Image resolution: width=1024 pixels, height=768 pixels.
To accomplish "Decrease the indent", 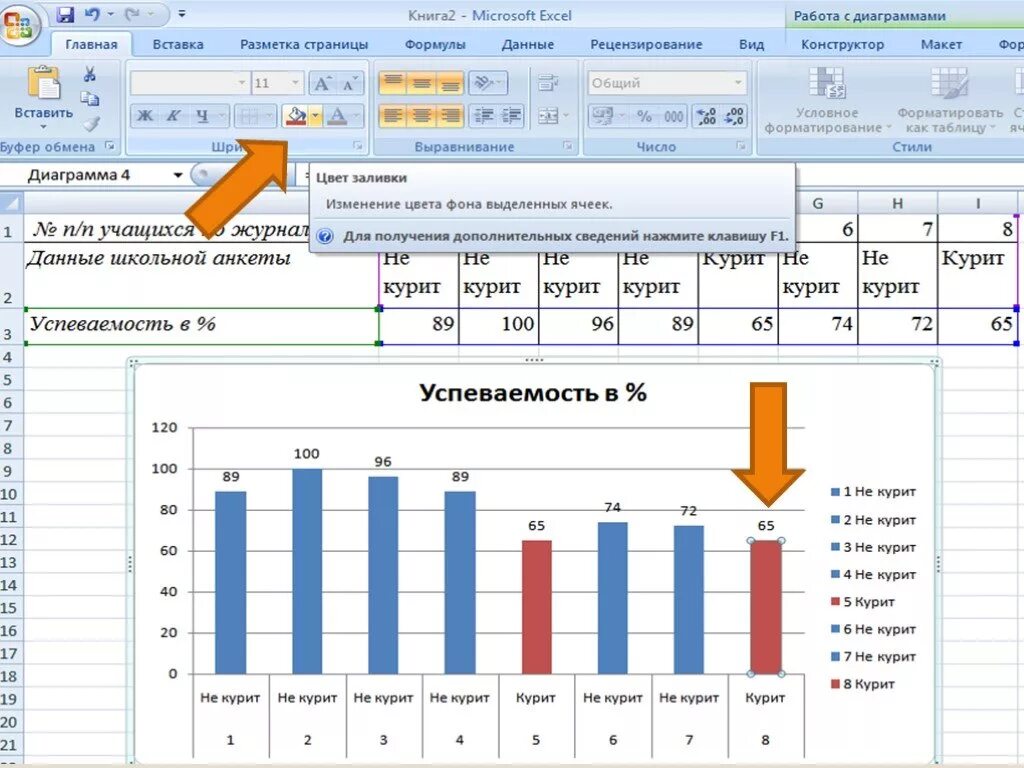I will 483,116.
